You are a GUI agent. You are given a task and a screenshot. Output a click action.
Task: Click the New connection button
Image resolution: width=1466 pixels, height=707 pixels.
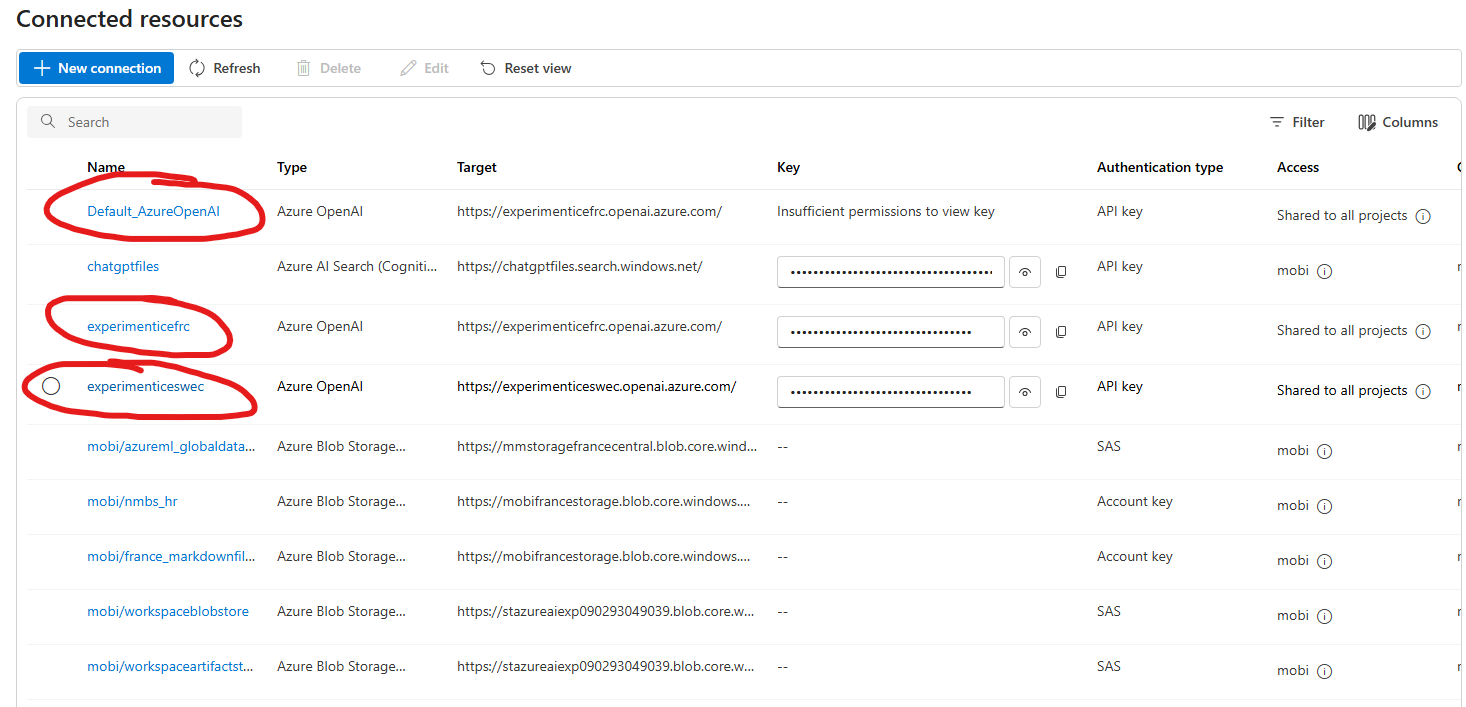coord(96,68)
